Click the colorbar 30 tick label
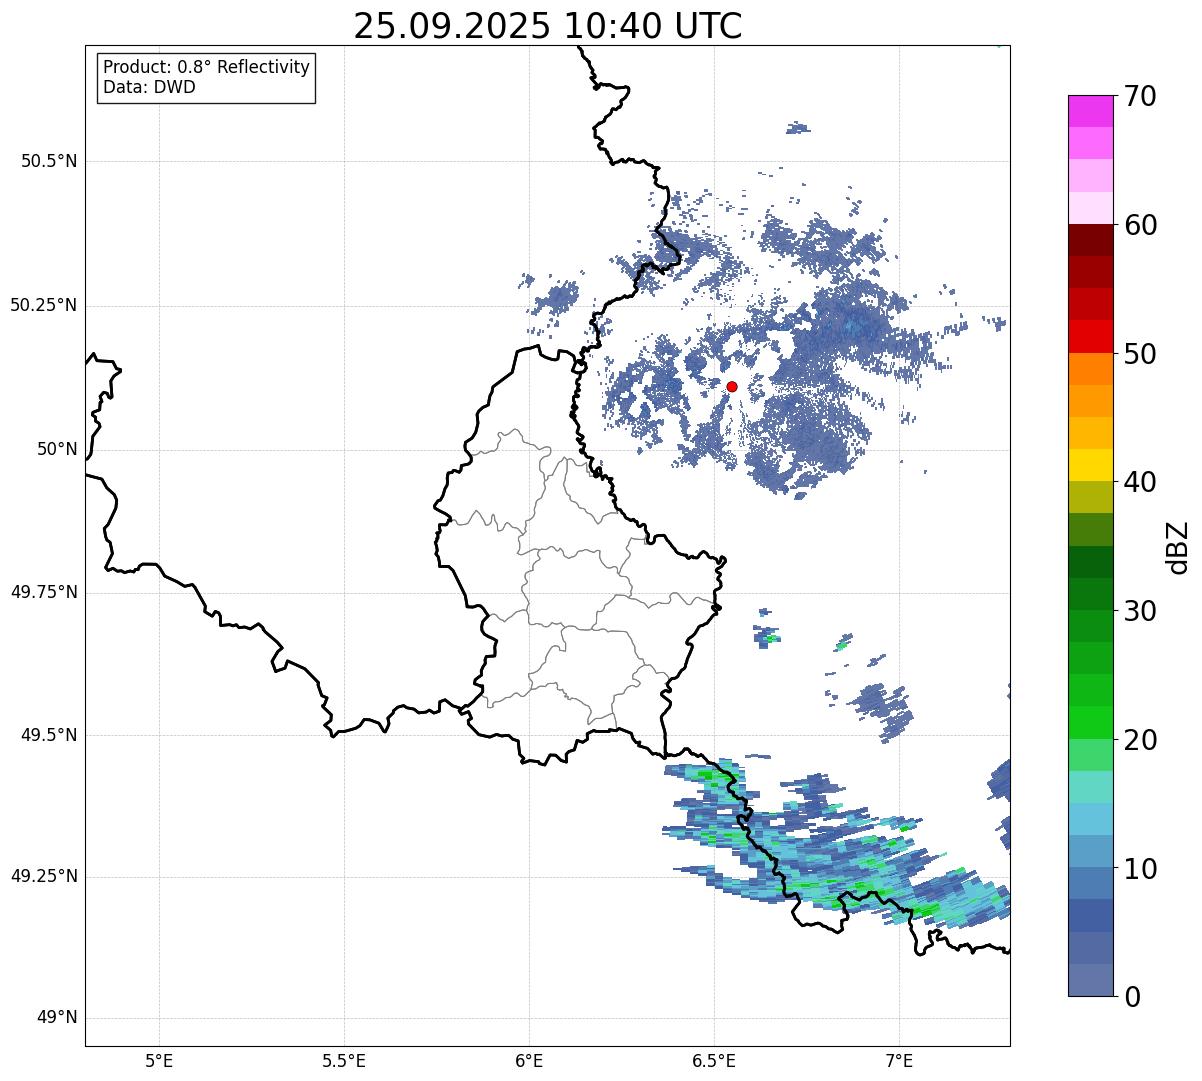The width and height of the screenshot is (1202, 1081). [x=1140, y=611]
